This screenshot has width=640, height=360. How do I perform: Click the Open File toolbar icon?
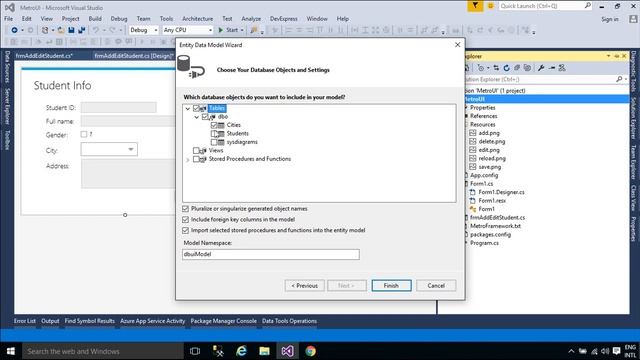(x=61, y=30)
